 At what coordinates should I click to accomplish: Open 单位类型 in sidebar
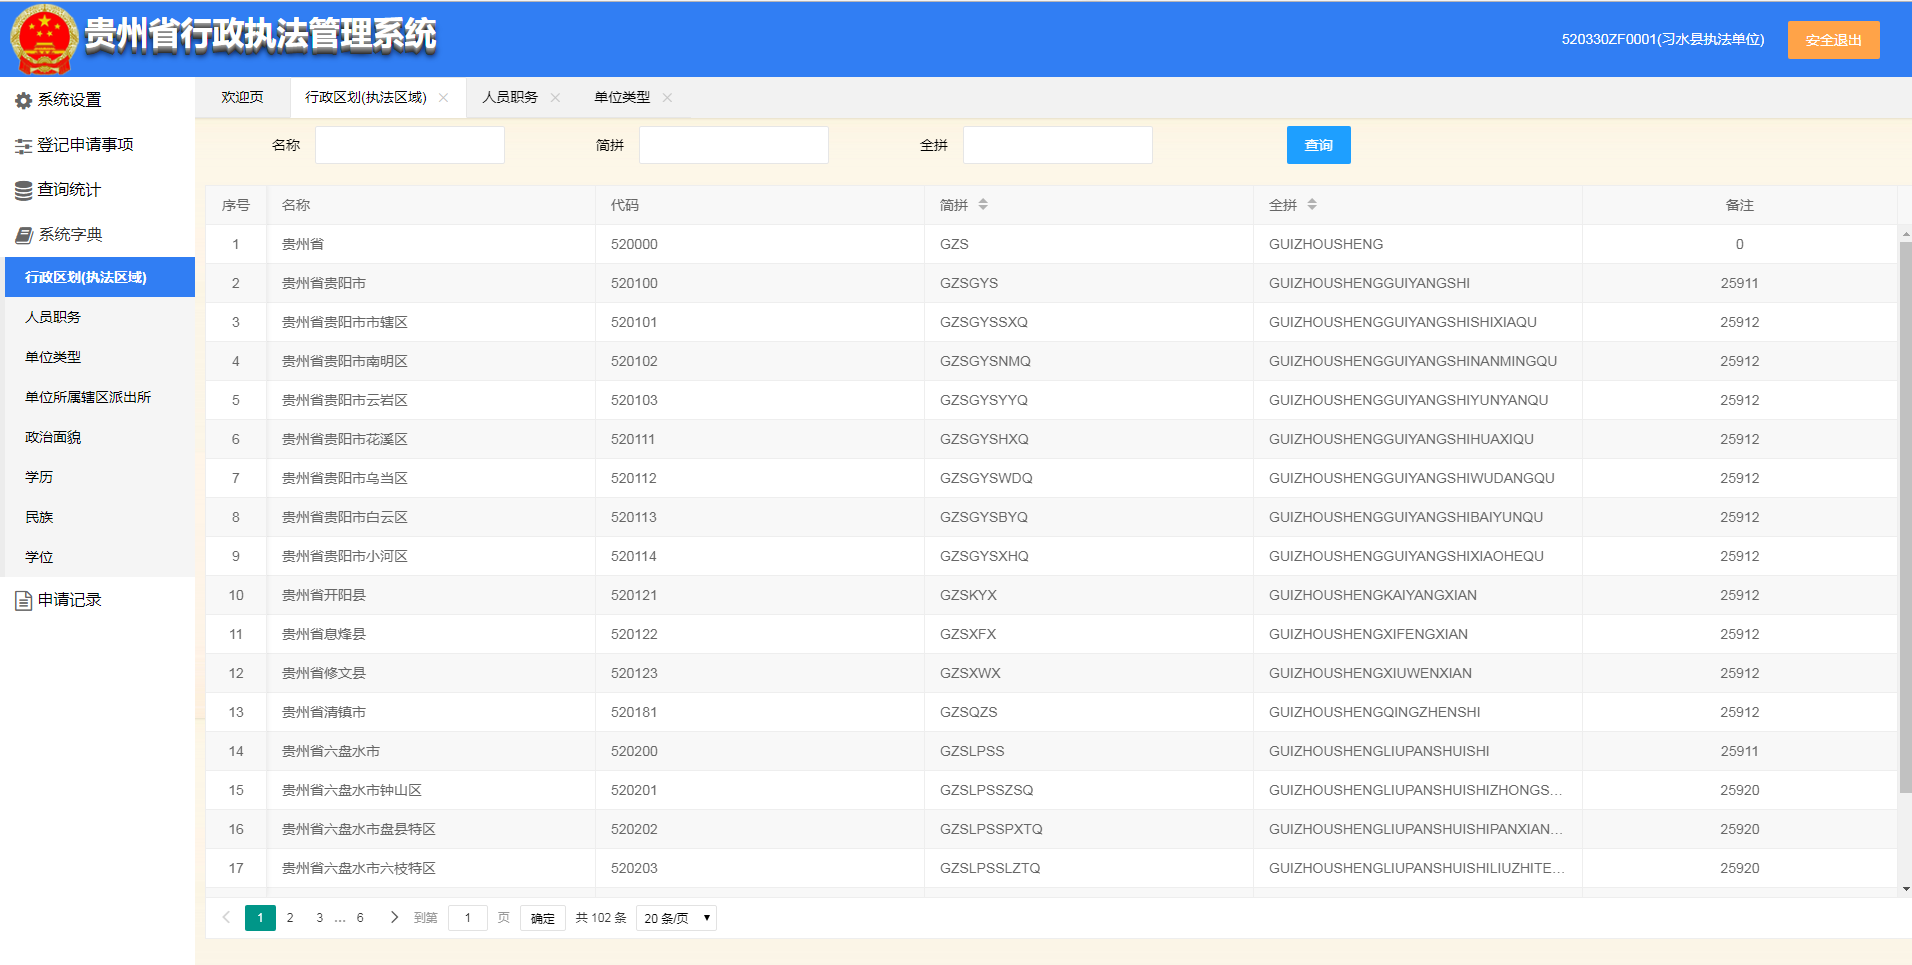pos(100,357)
